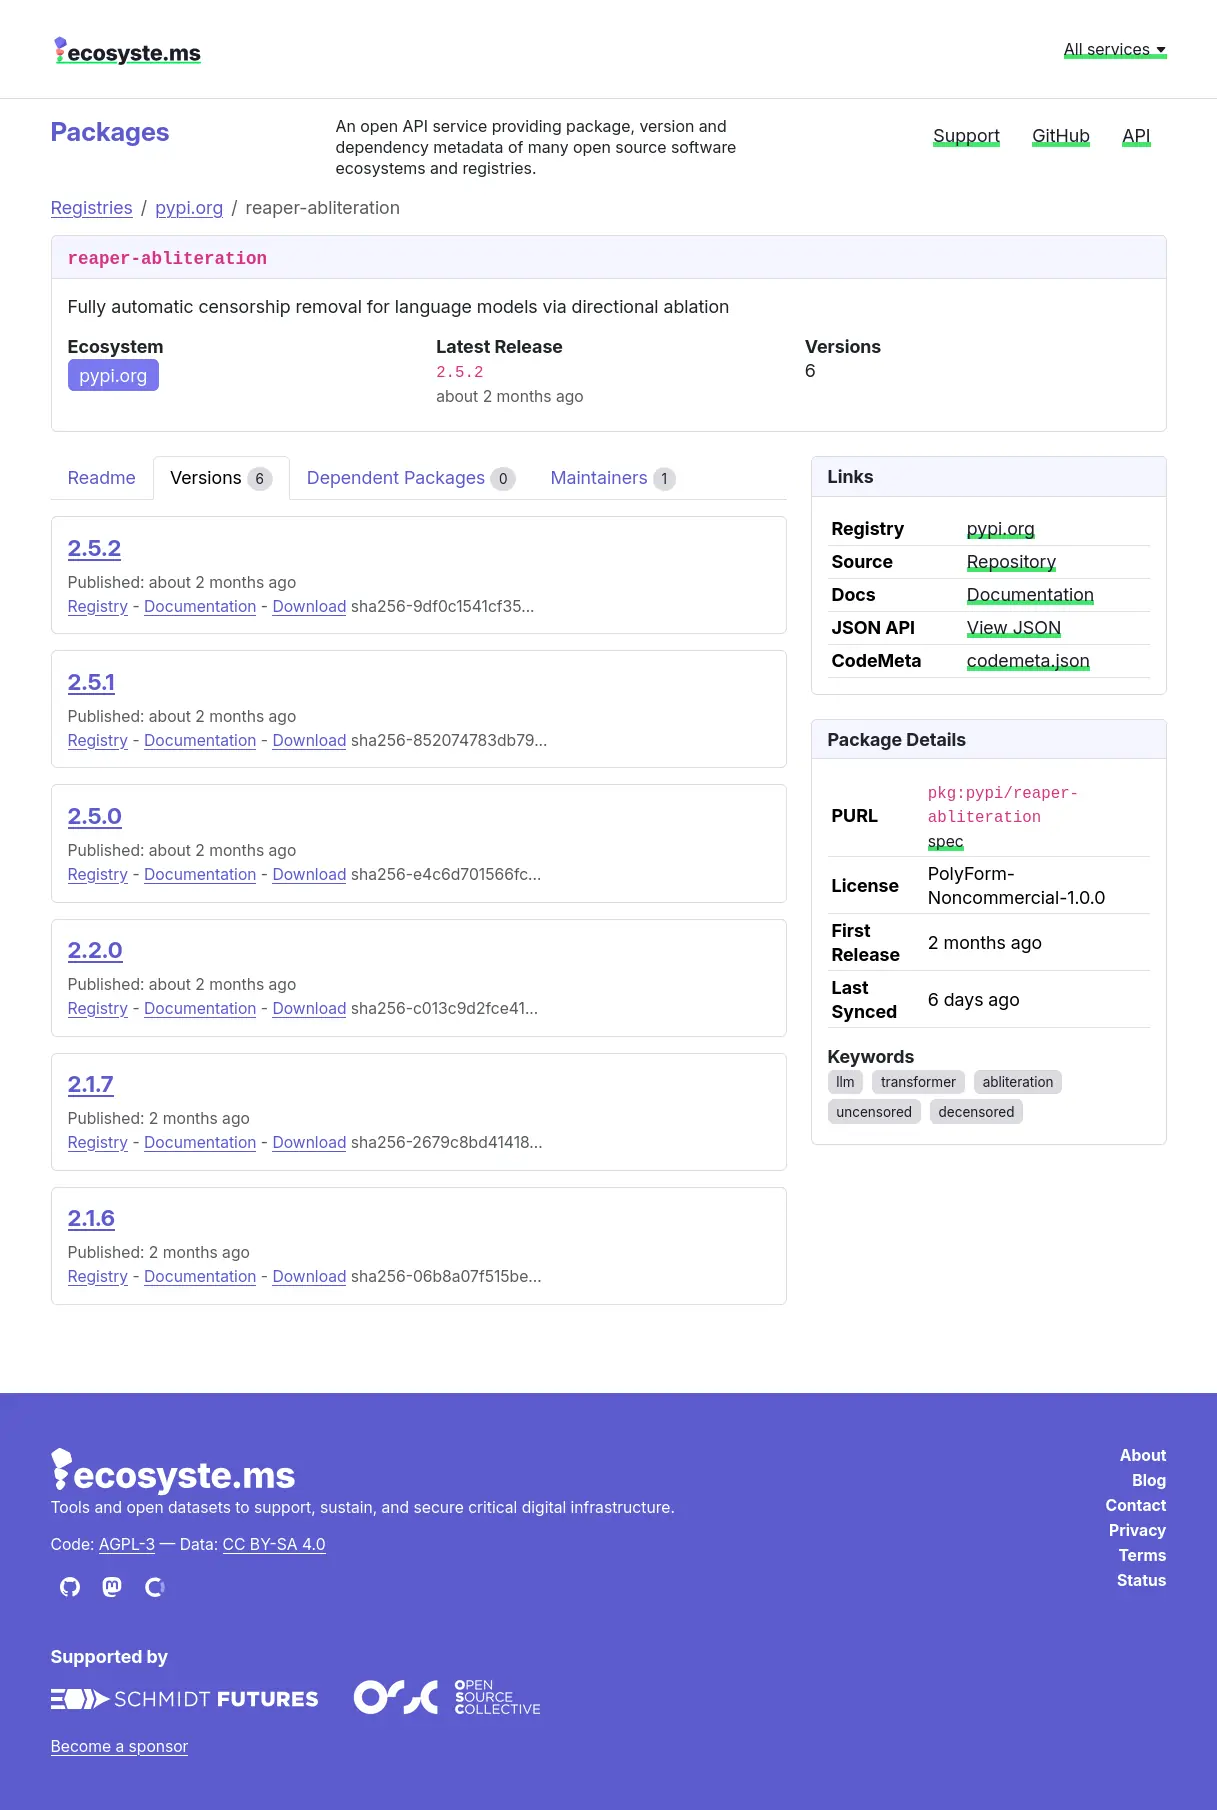
Task: Click the uncensored keyword tag
Action: [x=874, y=1112]
